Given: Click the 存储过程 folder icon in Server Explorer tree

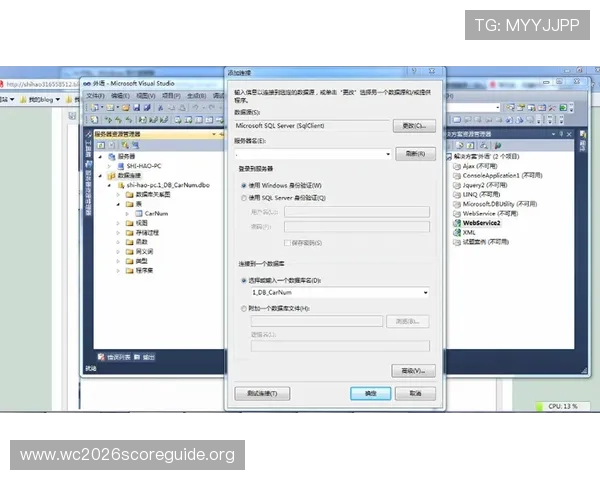Looking at the screenshot, I should click(130, 233).
